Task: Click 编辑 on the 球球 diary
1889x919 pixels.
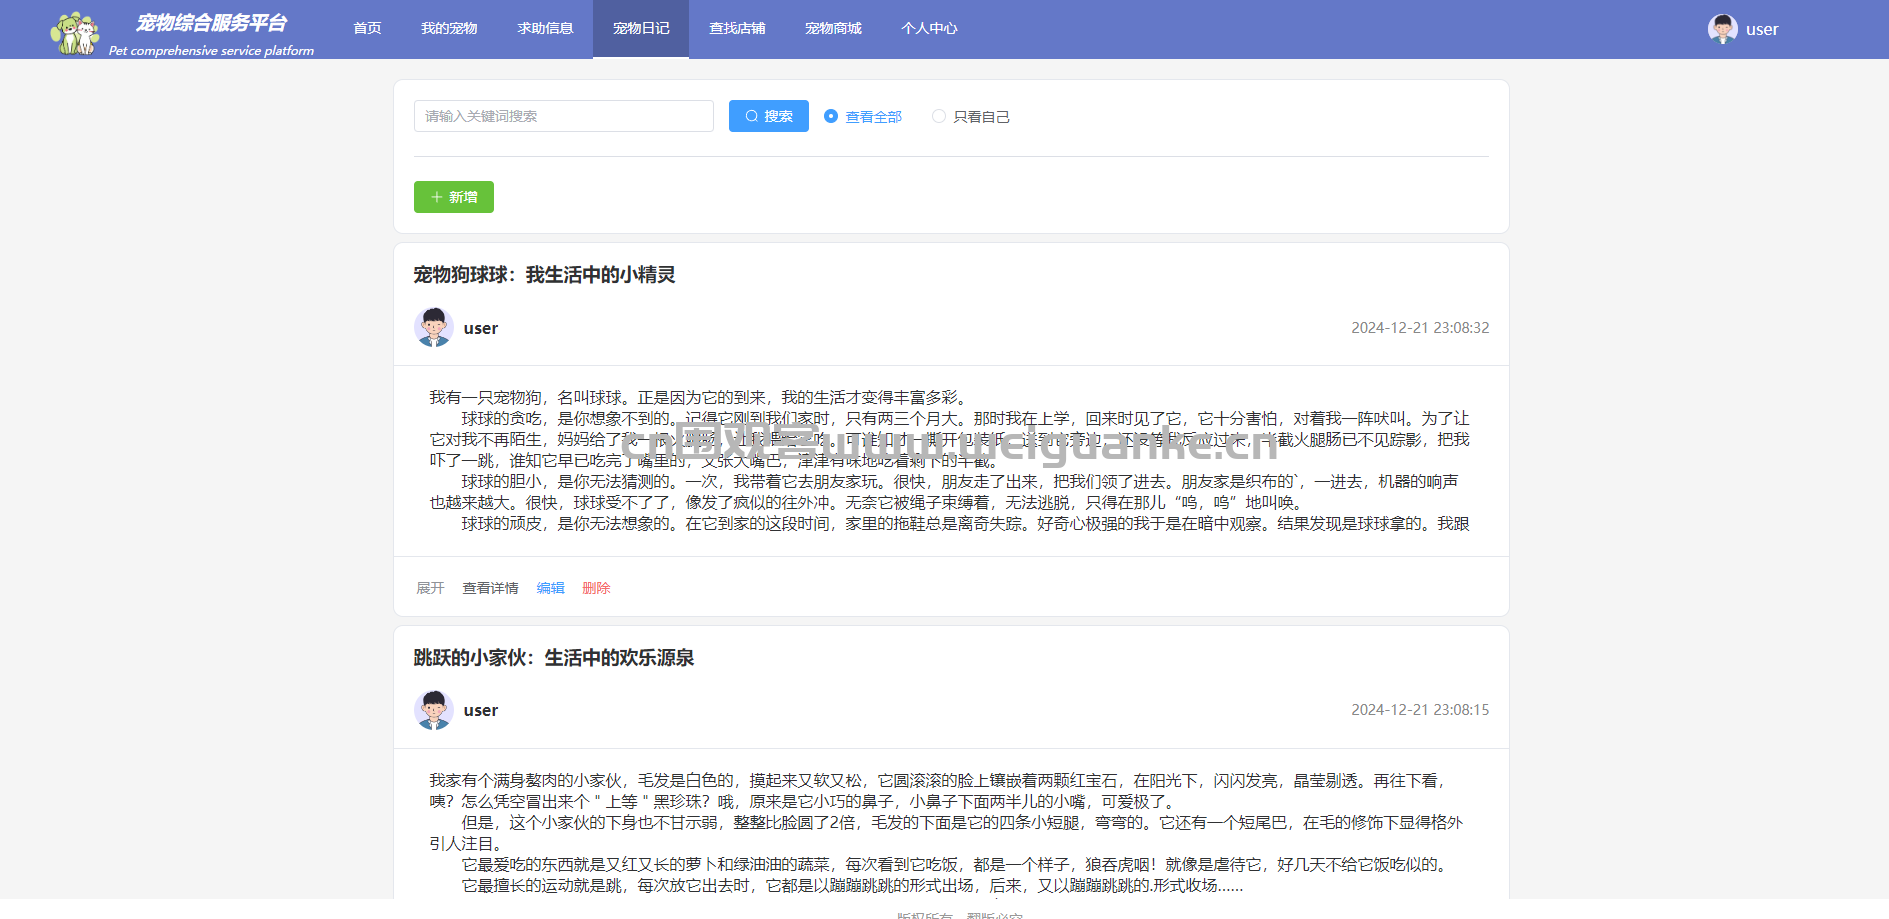Action: coord(551,588)
